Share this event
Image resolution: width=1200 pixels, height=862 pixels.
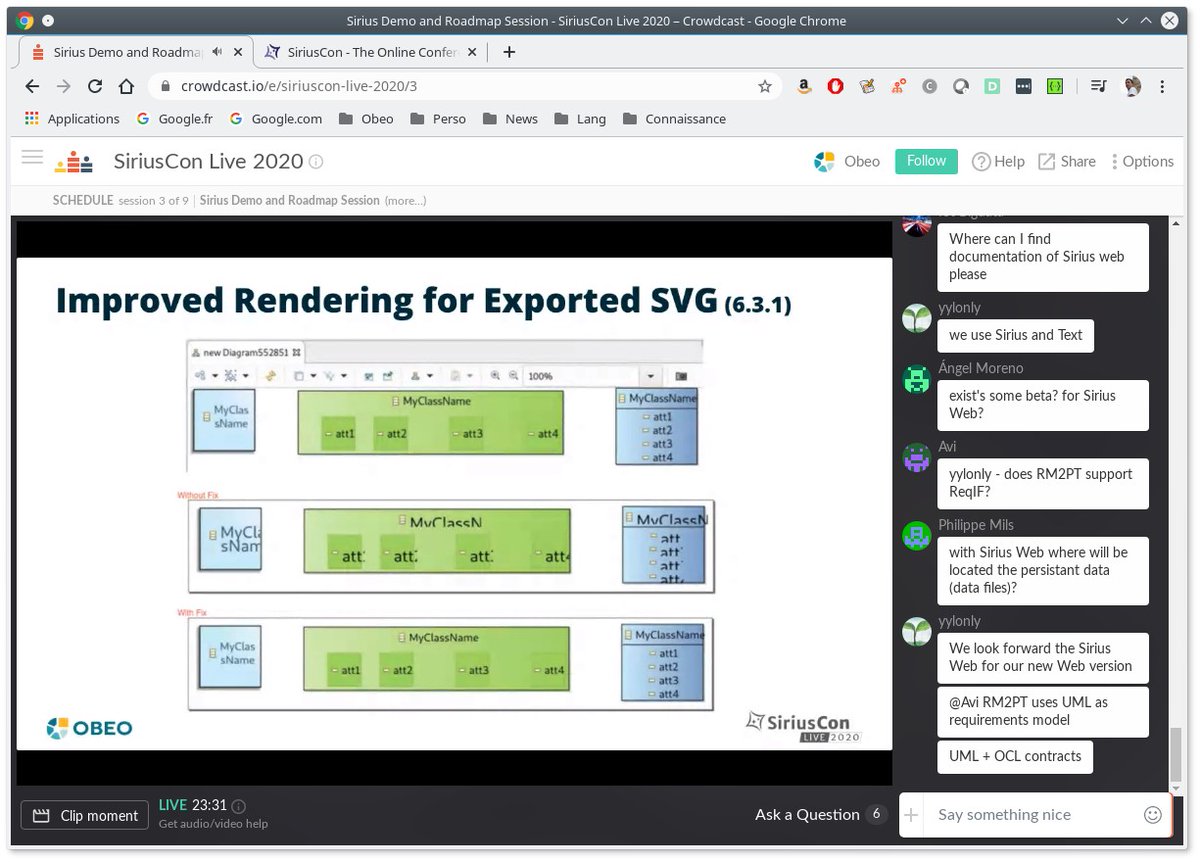1067,161
